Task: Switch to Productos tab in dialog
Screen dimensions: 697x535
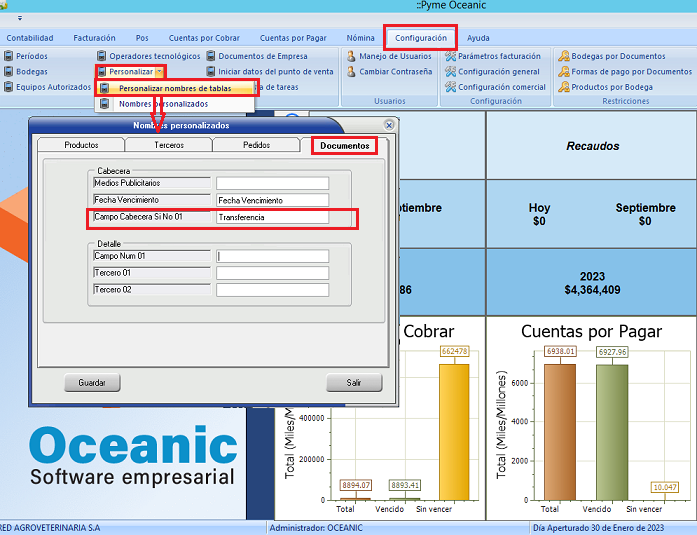Action: pyautogui.click(x=81, y=145)
